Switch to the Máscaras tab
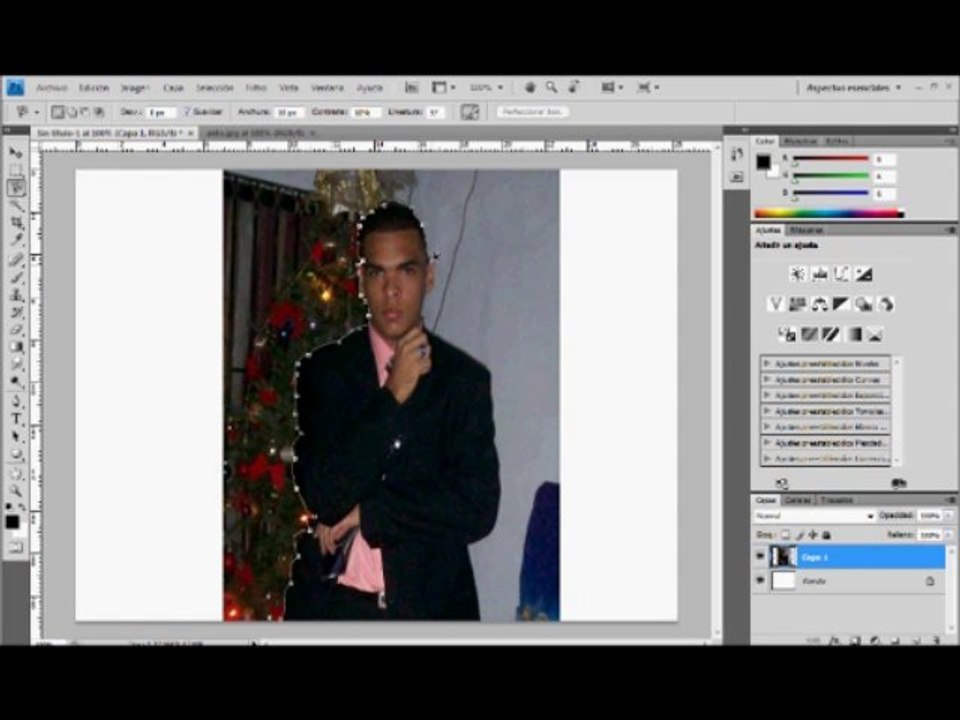 click(x=806, y=230)
